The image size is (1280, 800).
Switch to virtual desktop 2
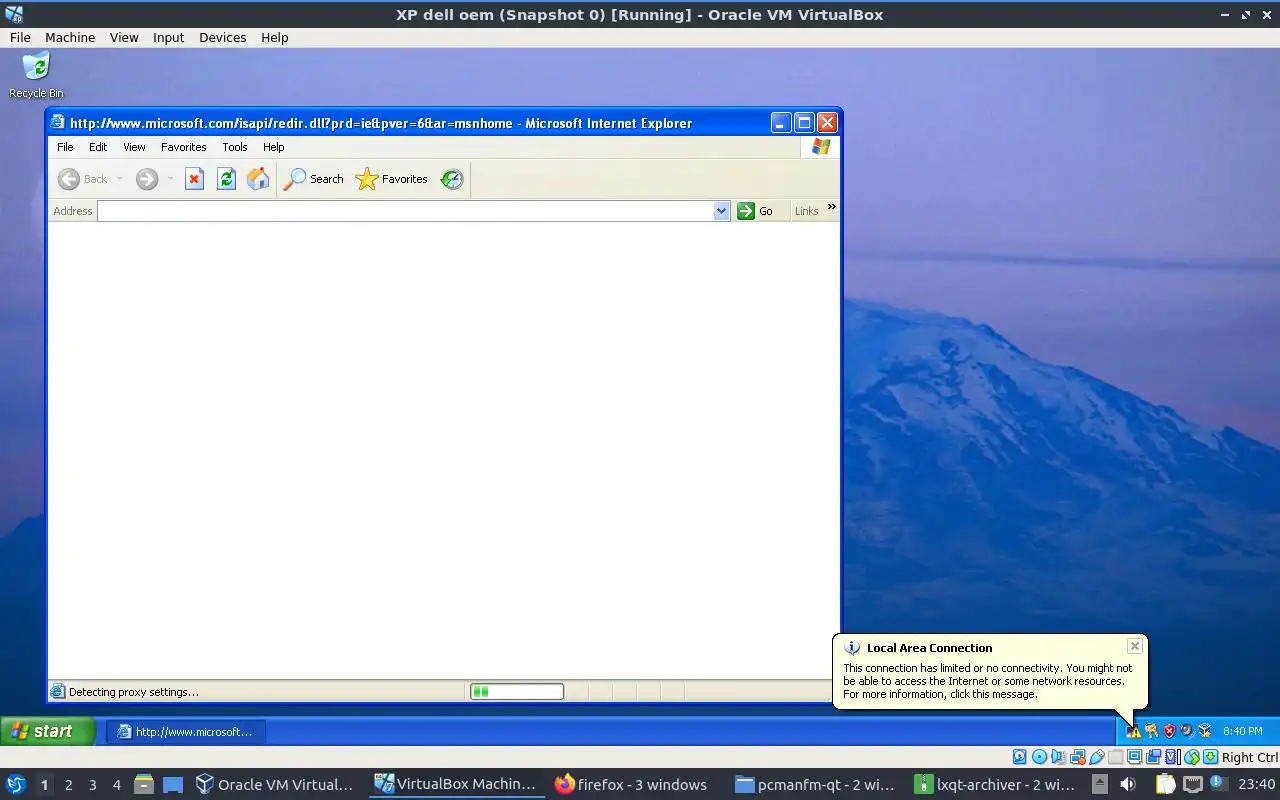tap(68, 784)
